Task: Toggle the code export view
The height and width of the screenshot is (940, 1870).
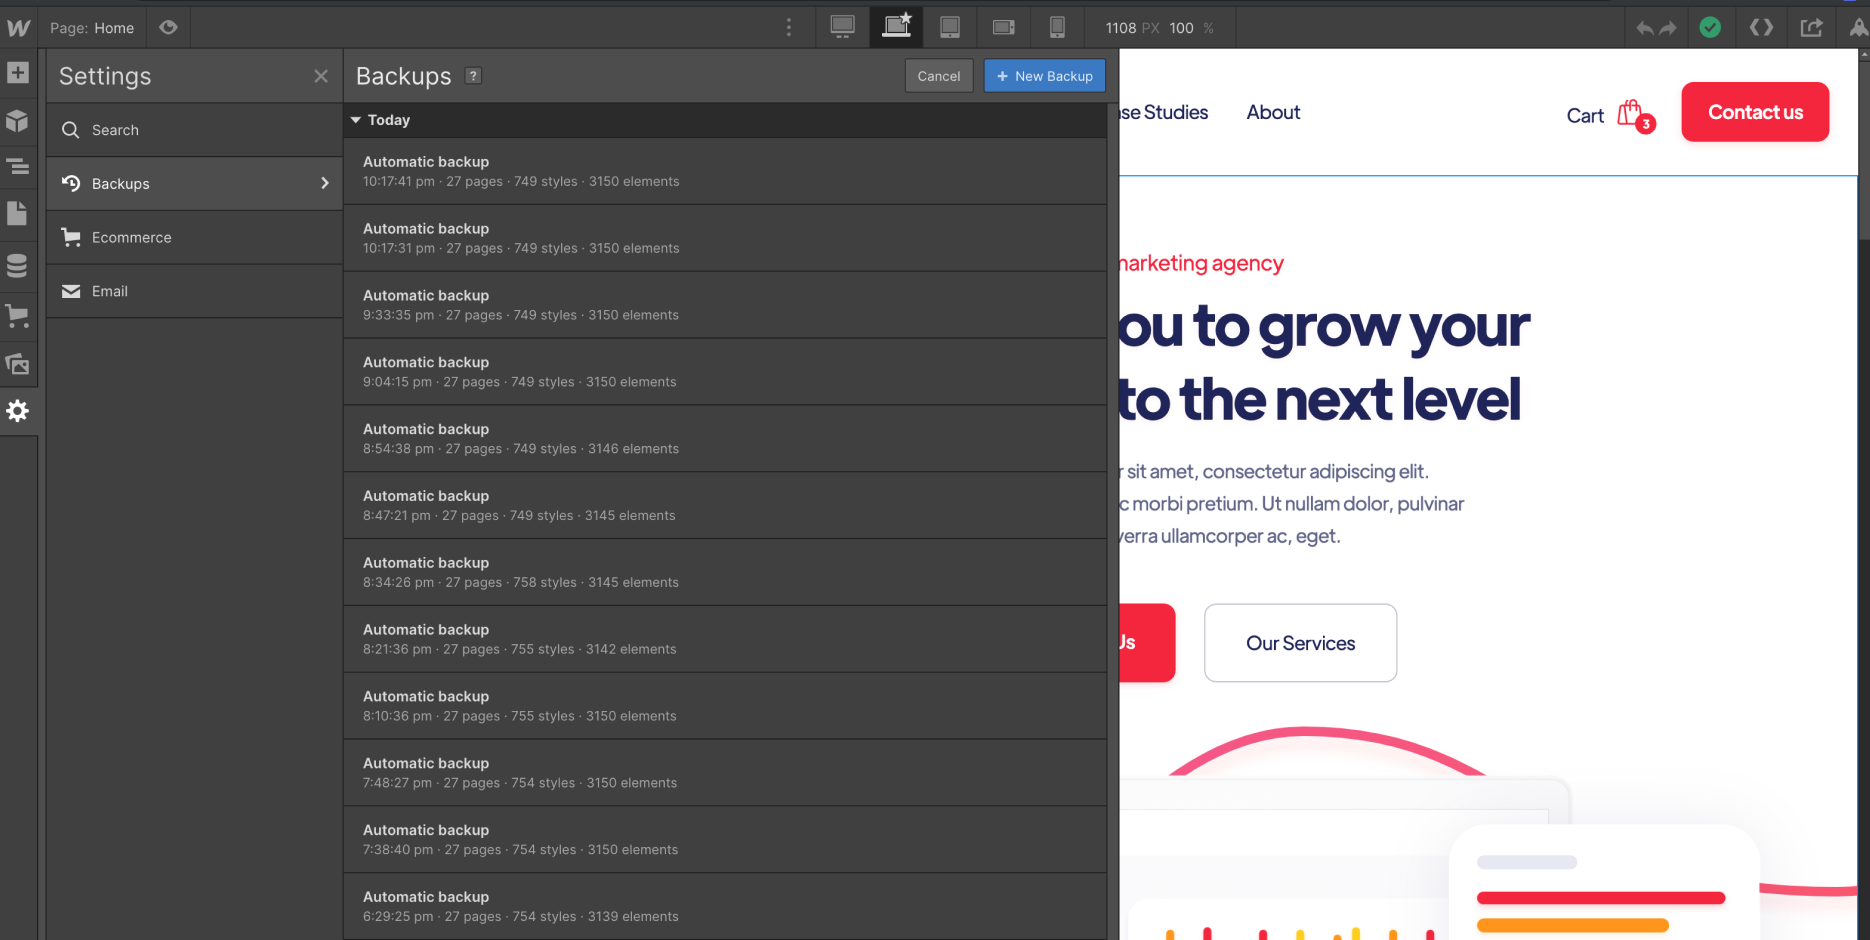Action: point(1761,27)
